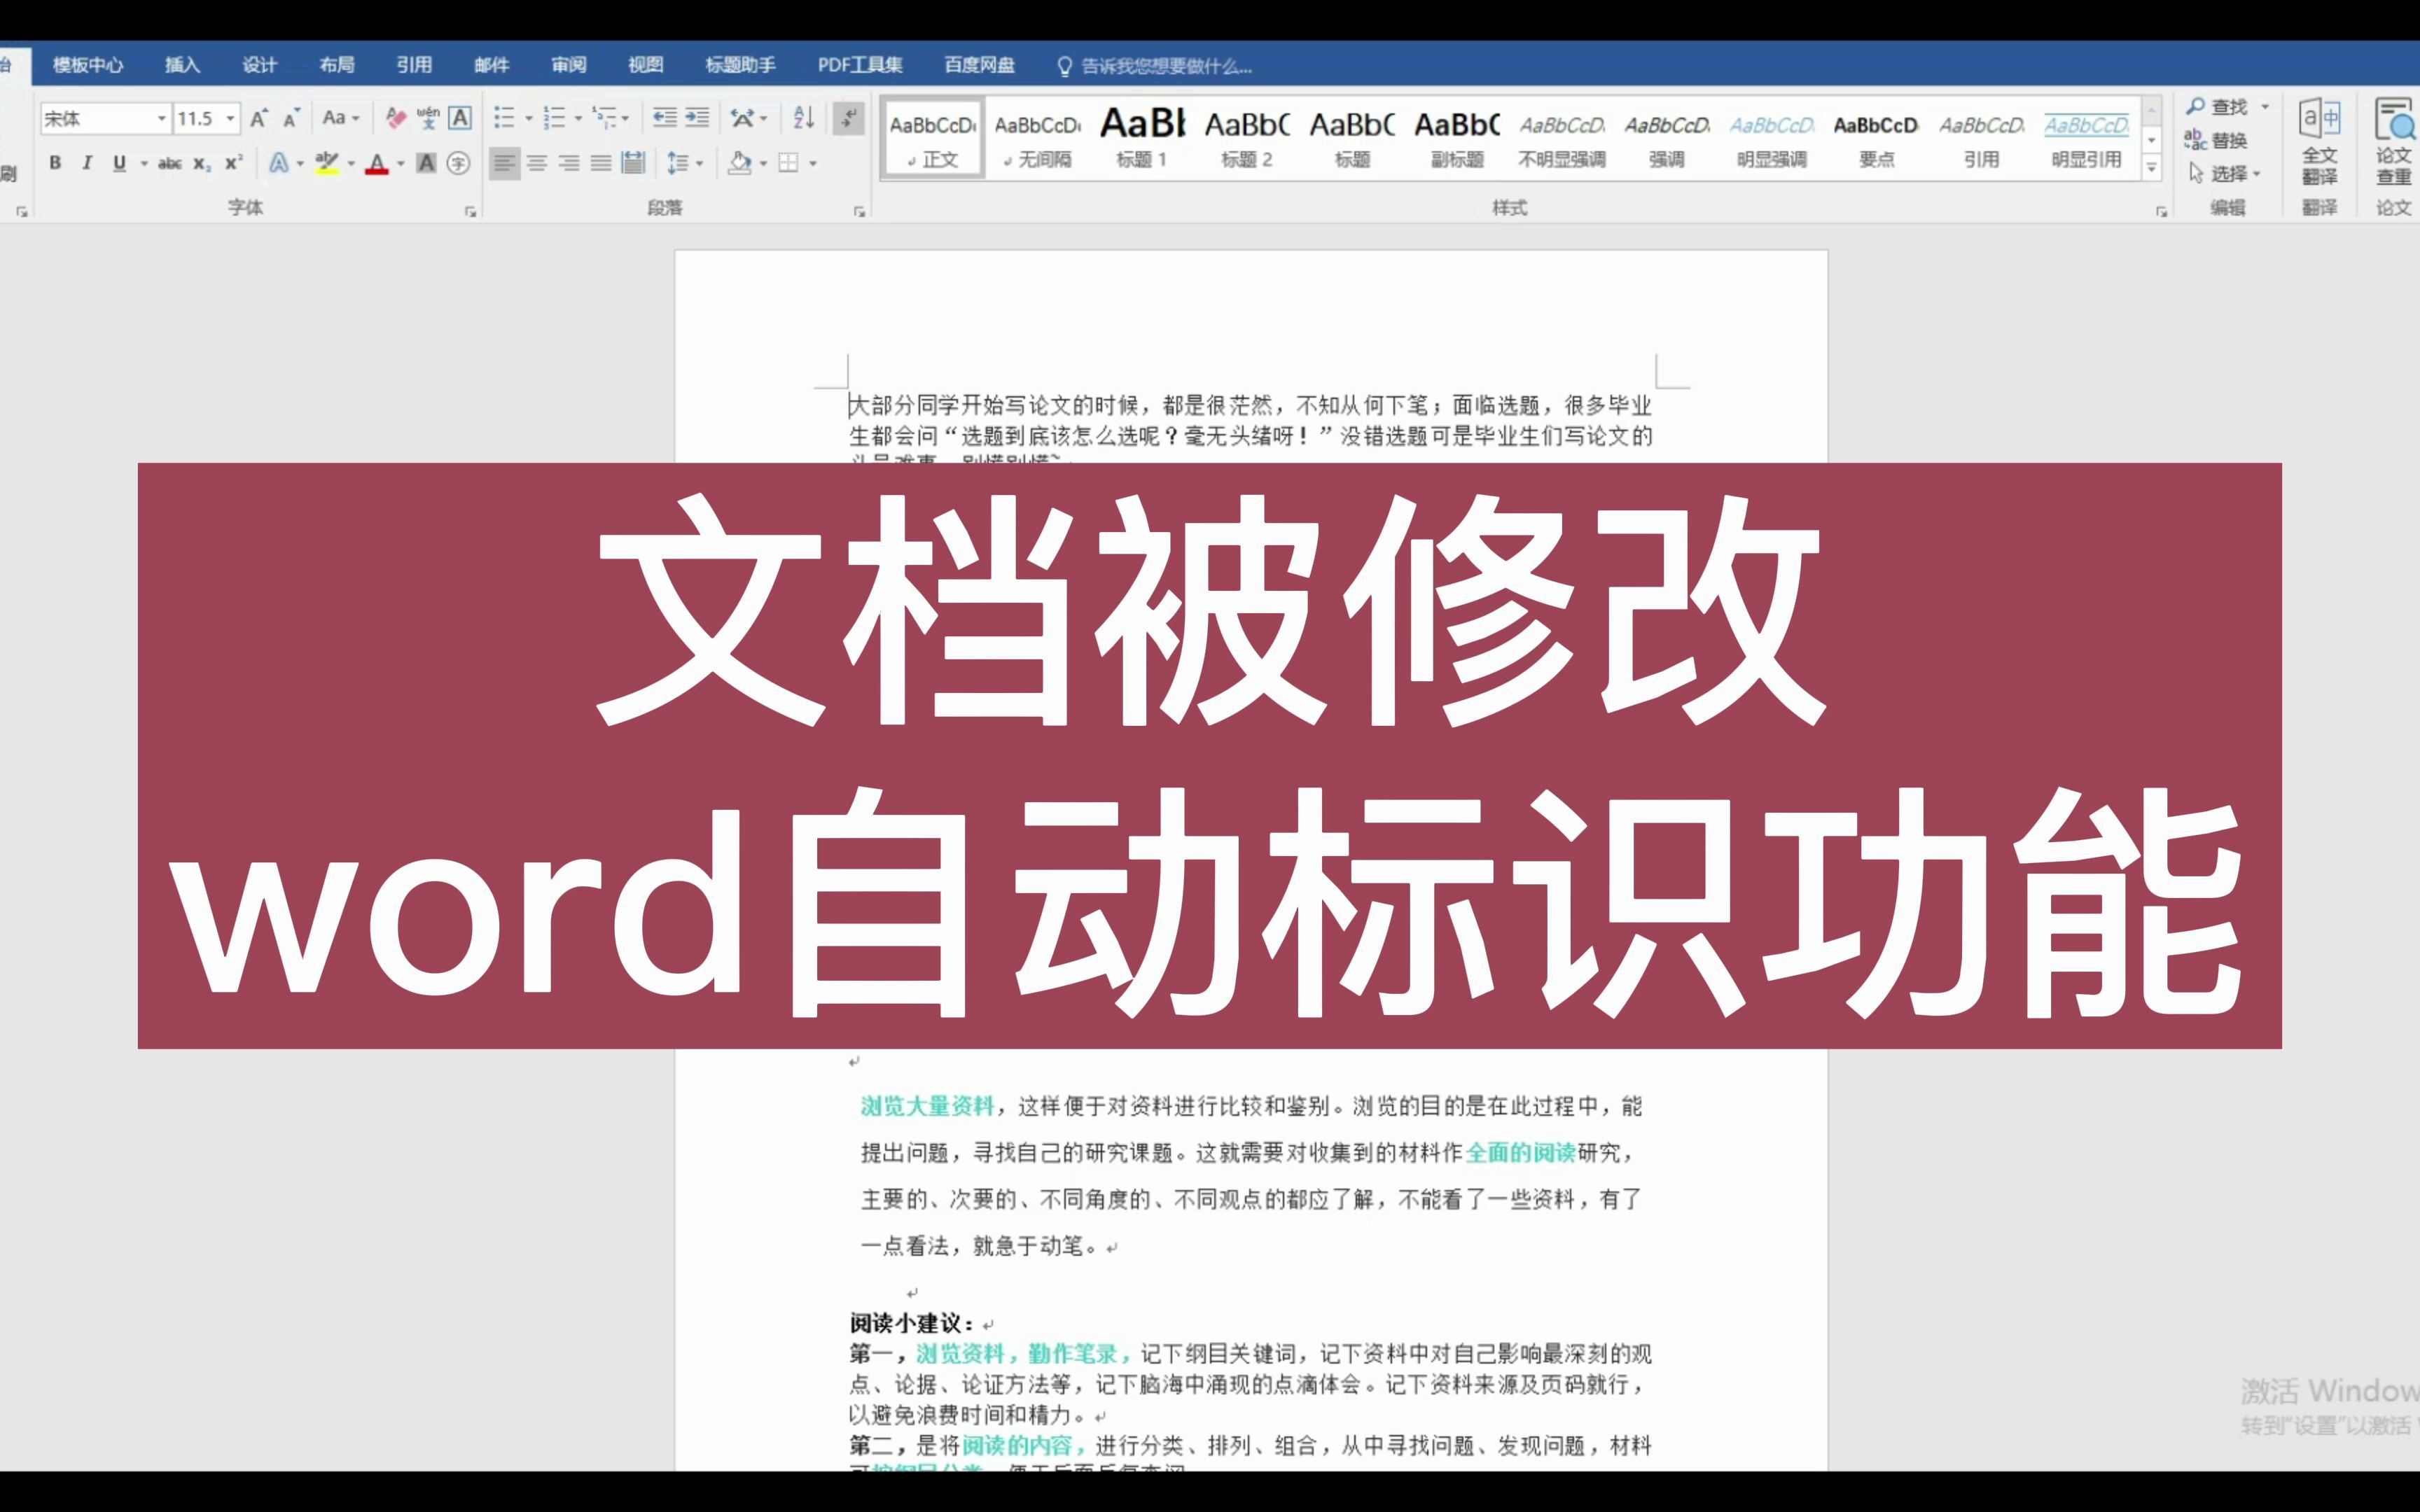Click the distributed alignment icon
This screenshot has height=1512, width=2420.
tap(633, 163)
